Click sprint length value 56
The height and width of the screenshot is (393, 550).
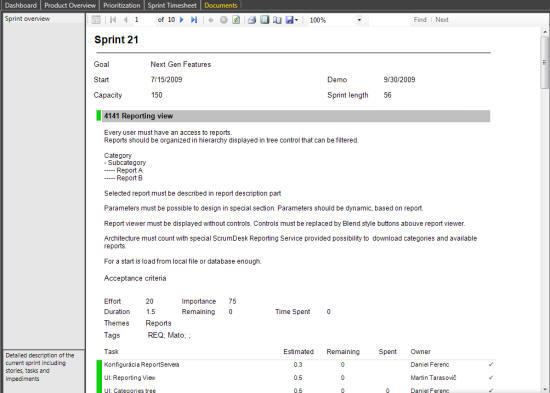(x=387, y=95)
